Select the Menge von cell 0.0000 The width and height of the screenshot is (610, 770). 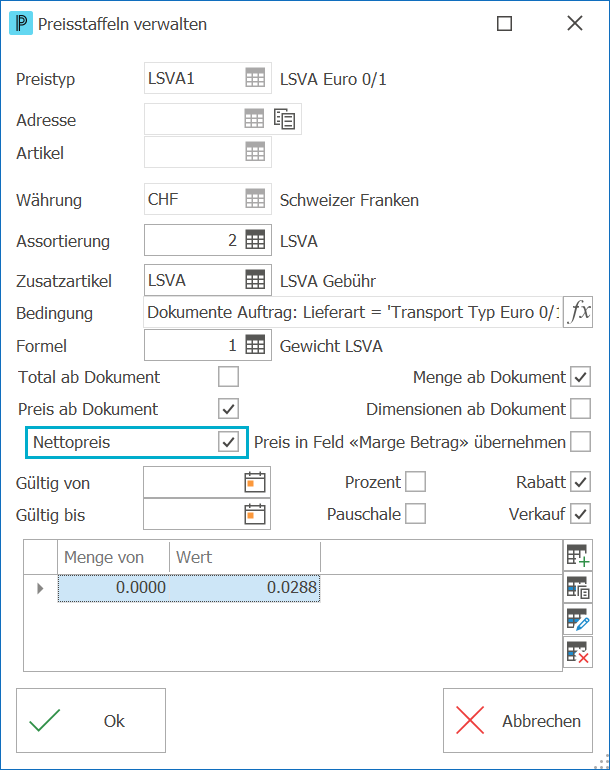pyautogui.click(x=113, y=587)
